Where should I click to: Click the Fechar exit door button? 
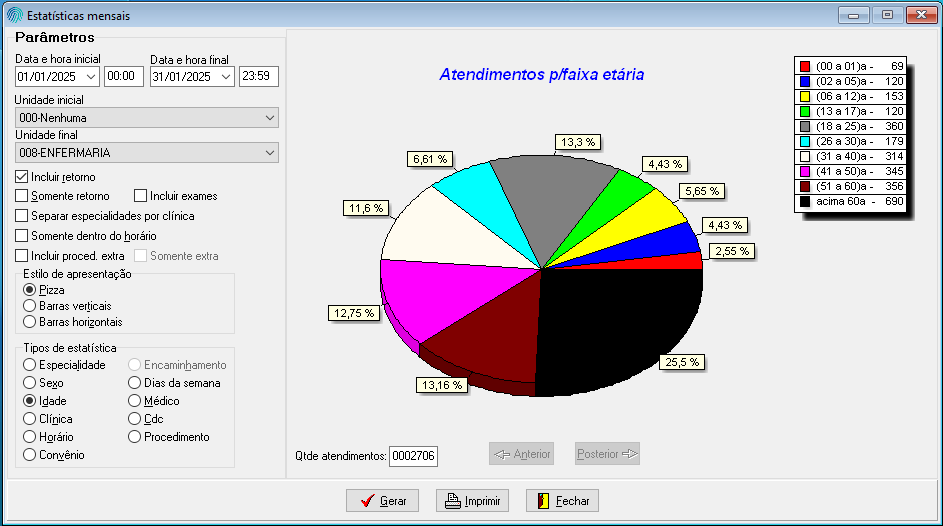pos(562,501)
